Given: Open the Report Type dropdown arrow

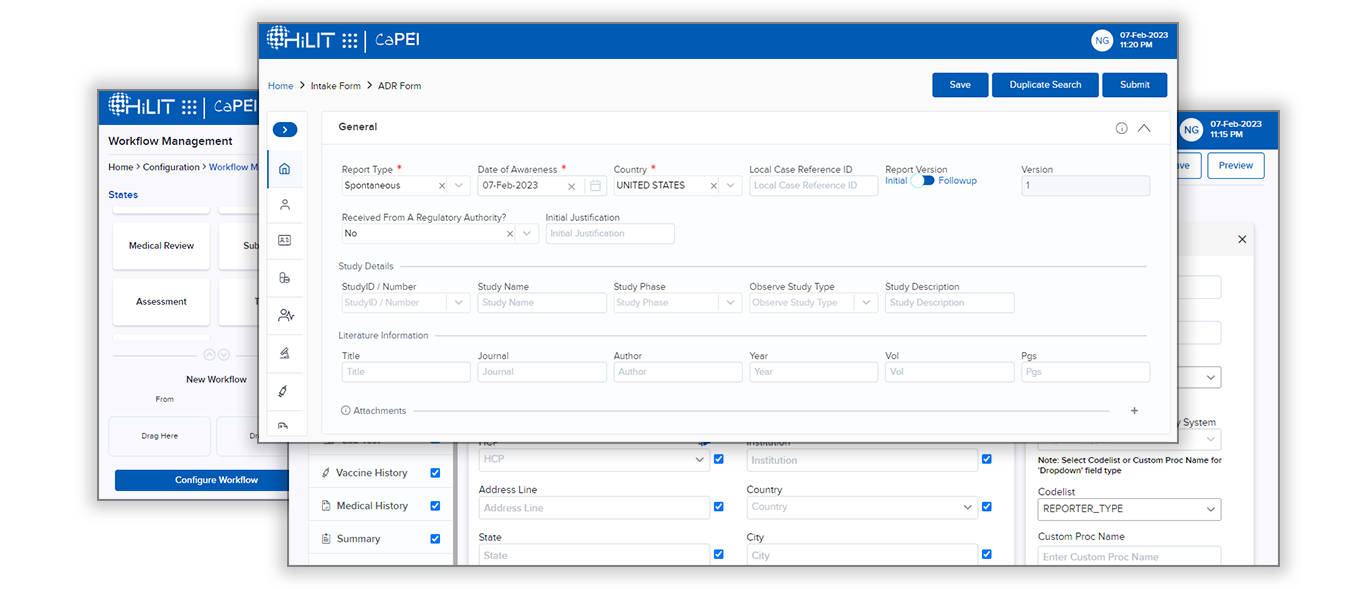Looking at the screenshot, I should tap(459, 186).
